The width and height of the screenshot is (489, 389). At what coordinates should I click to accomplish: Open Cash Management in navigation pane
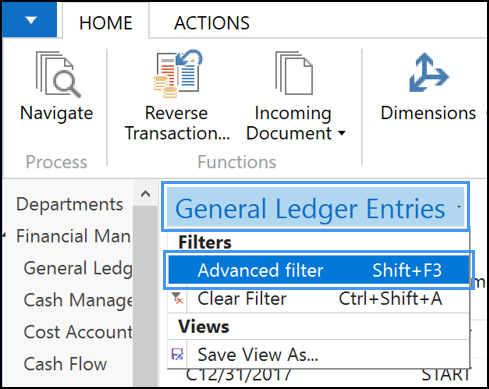click(78, 300)
